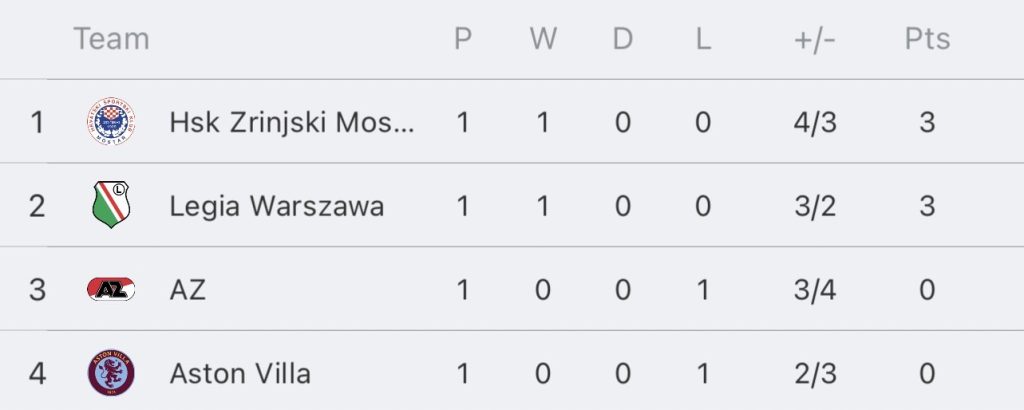Select rank number 4 in the table
Viewport: 1024px width, 410px height.
coord(38,374)
